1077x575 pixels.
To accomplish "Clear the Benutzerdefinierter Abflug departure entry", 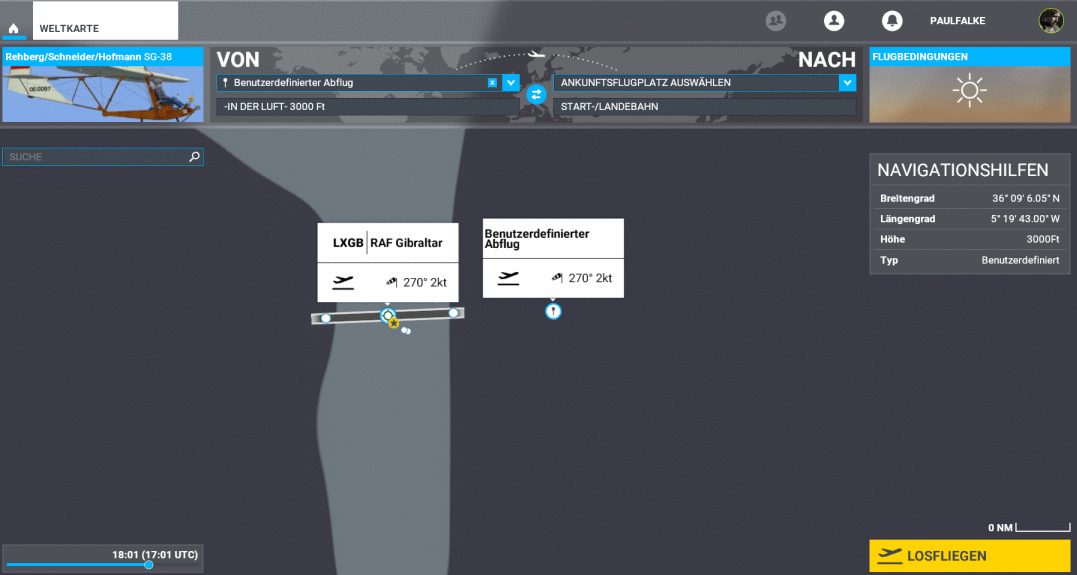I will (x=492, y=83).
